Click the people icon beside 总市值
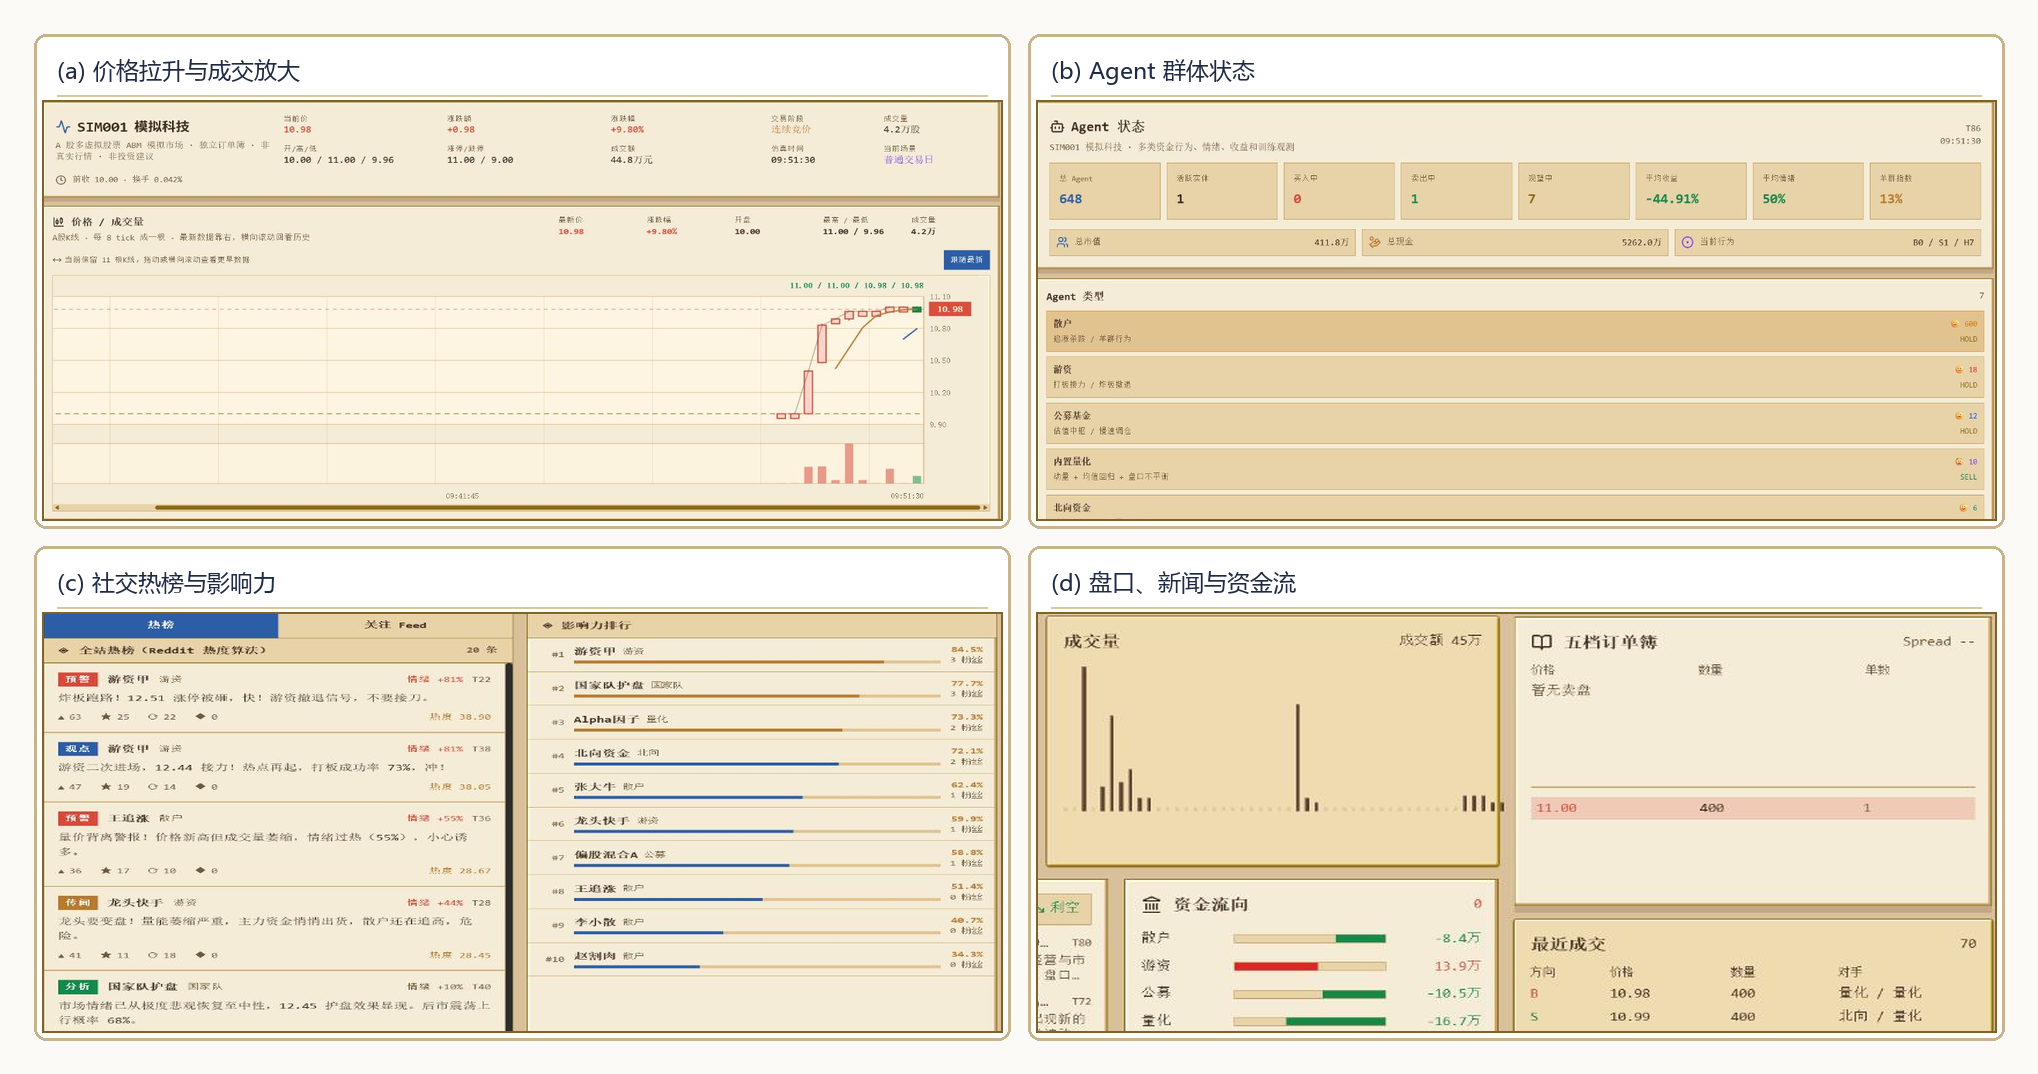Viewport: 2038px width, 1074px height. pyautogui.click(x=1062, y=242)
